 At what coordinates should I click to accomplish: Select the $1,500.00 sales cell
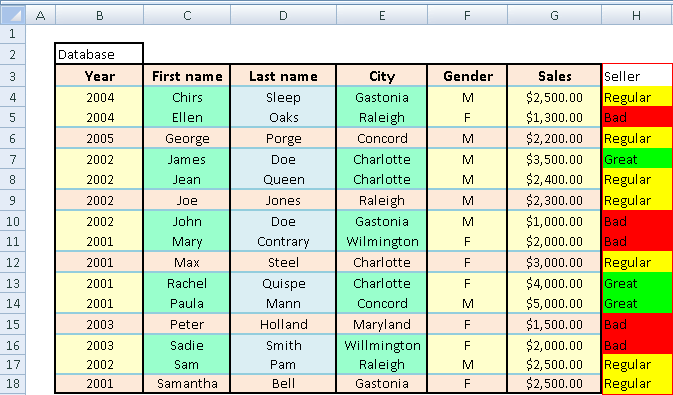click(x=554, y=324)
